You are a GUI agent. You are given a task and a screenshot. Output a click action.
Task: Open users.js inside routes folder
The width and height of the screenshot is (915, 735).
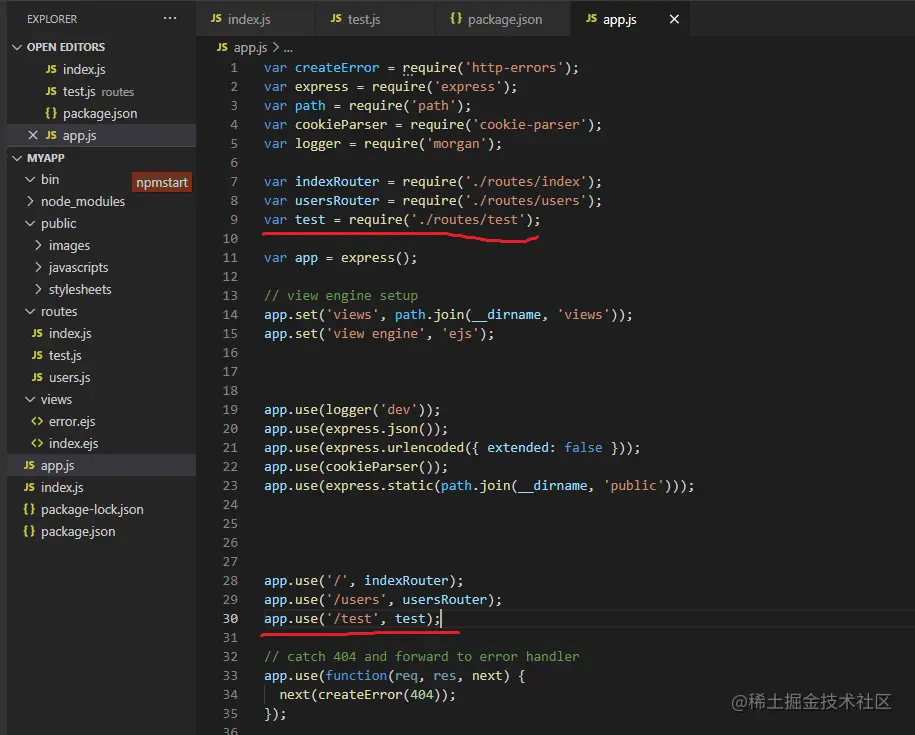69,377
